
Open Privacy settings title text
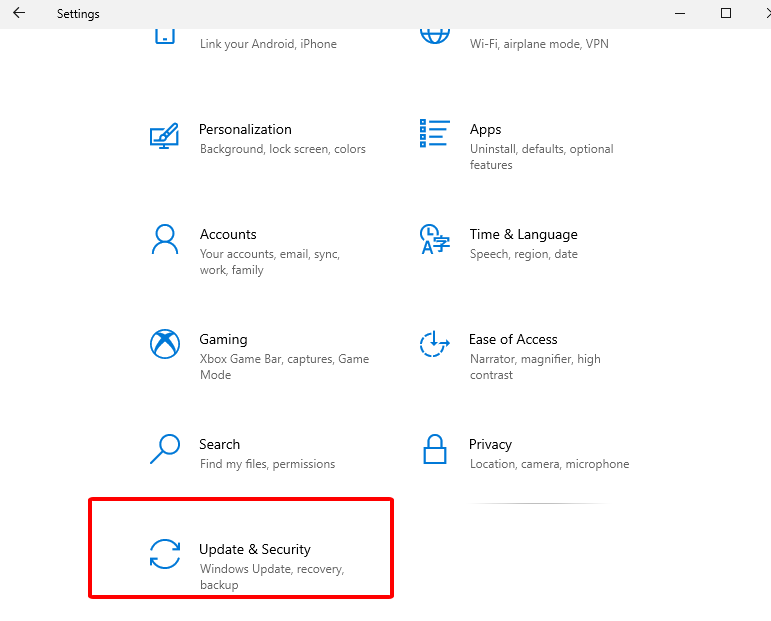pyautogui.click(x=490, y=444)
